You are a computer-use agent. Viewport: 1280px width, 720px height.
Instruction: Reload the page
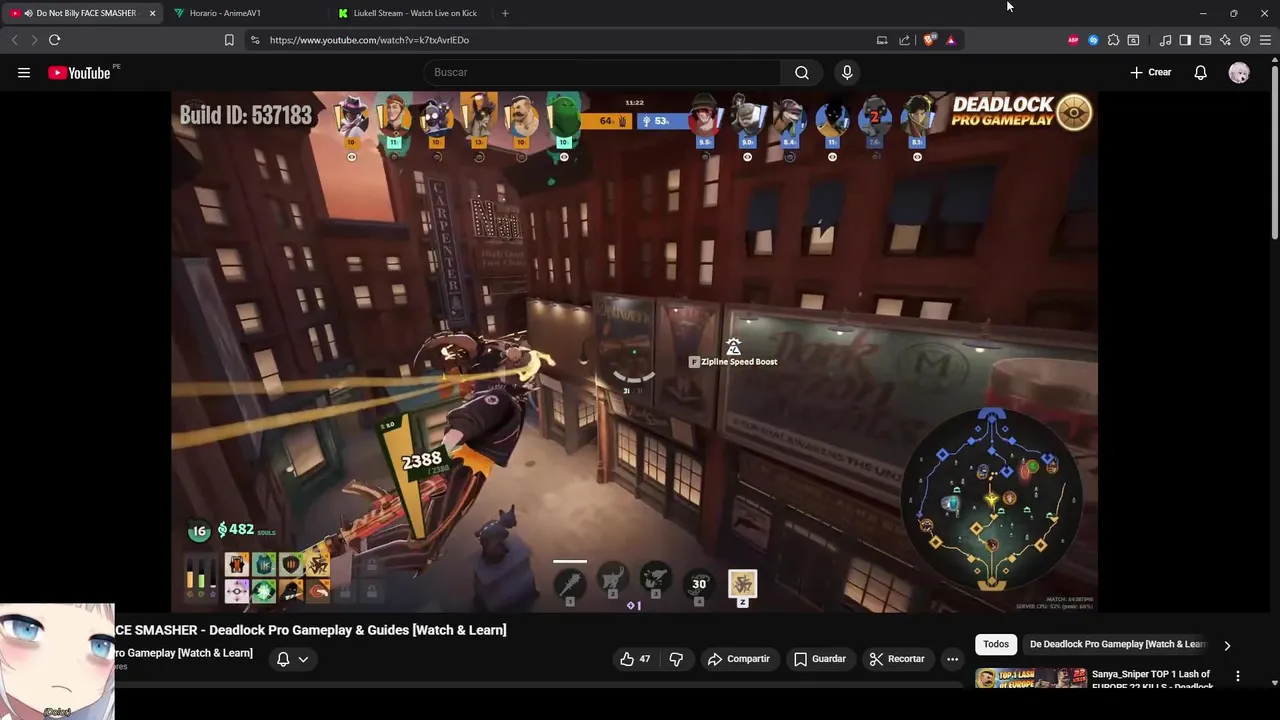(54, 40)
